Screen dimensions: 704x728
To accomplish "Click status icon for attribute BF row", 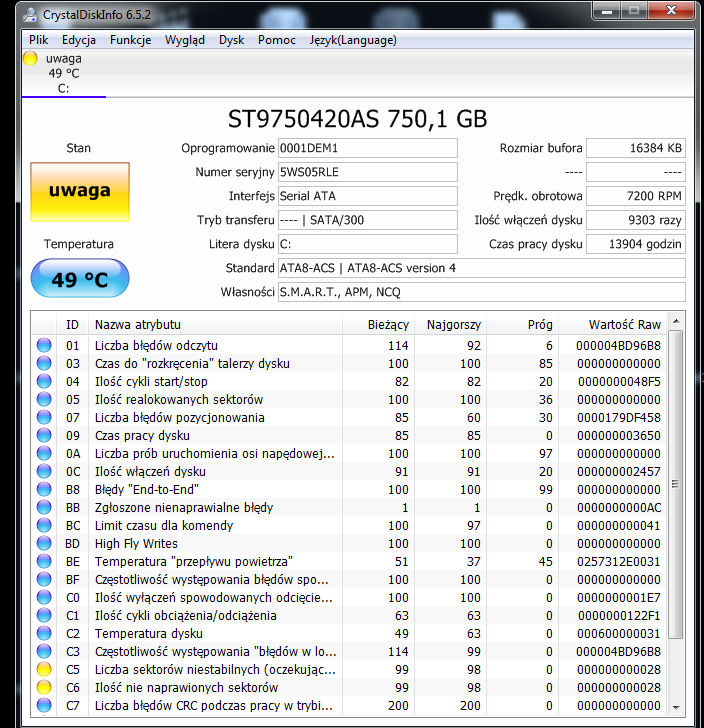I will click(44, 579).
